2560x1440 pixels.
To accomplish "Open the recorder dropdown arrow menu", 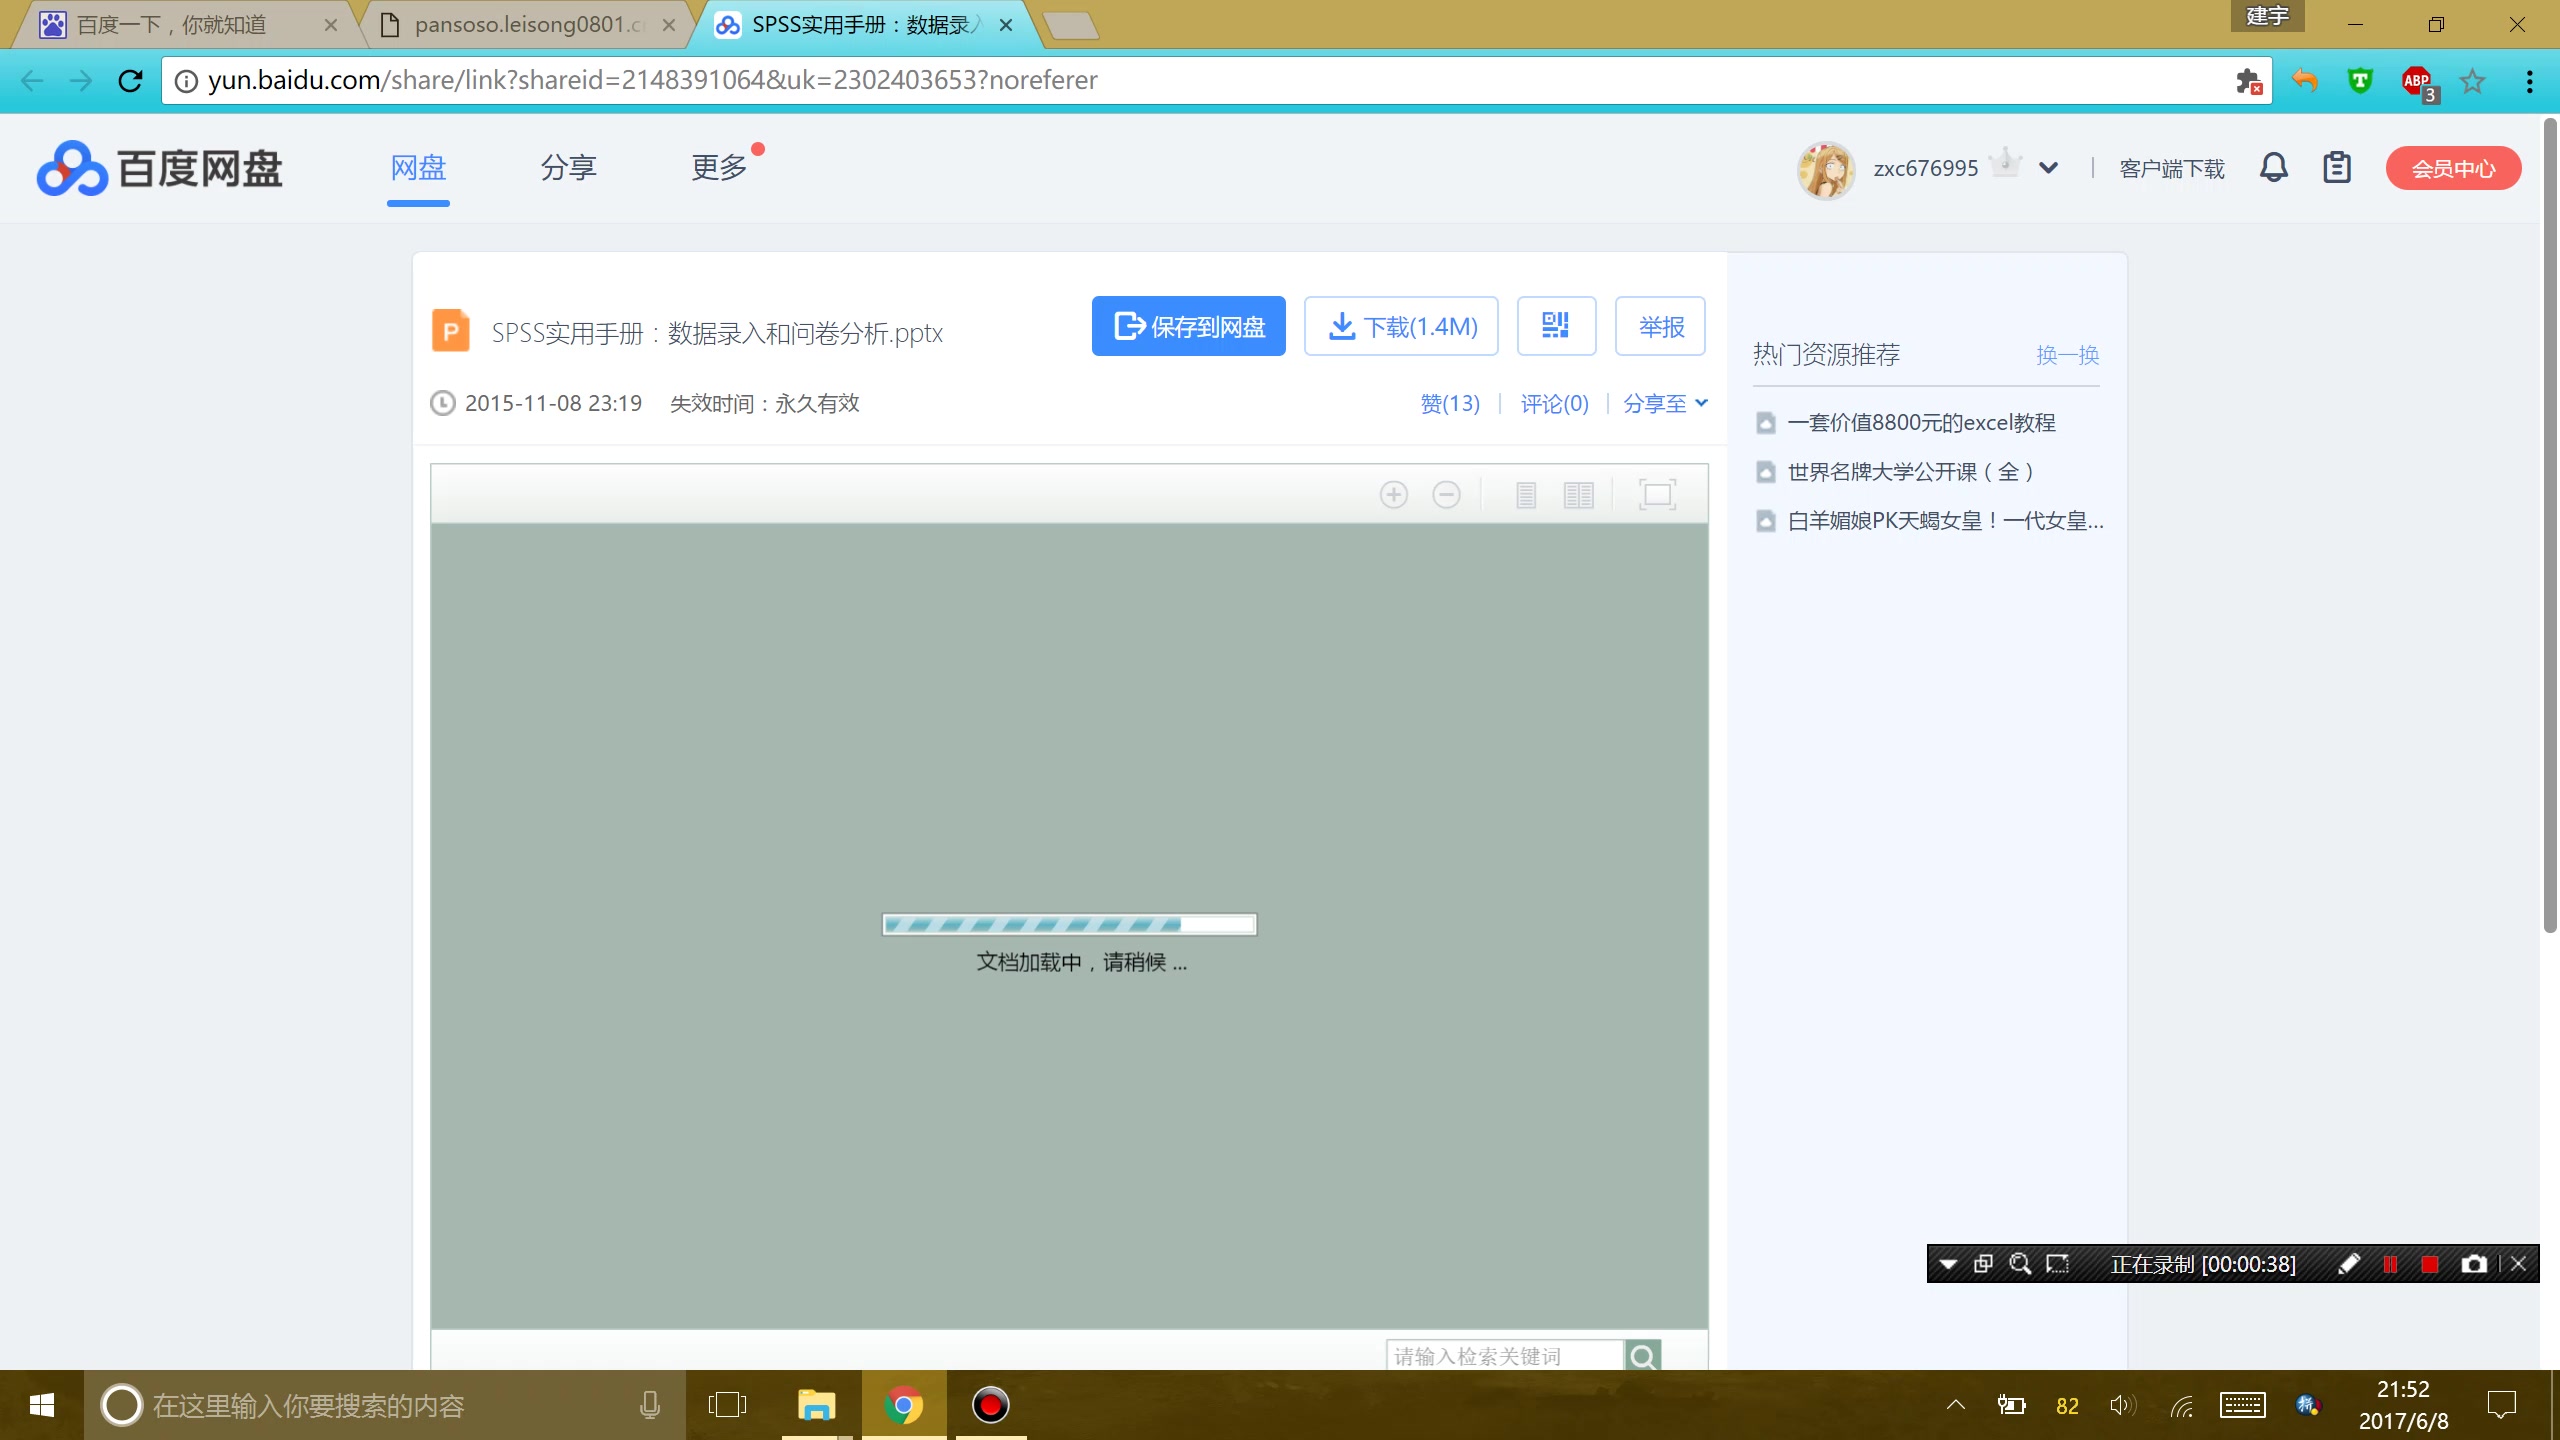I will tap(1948, 1264).
